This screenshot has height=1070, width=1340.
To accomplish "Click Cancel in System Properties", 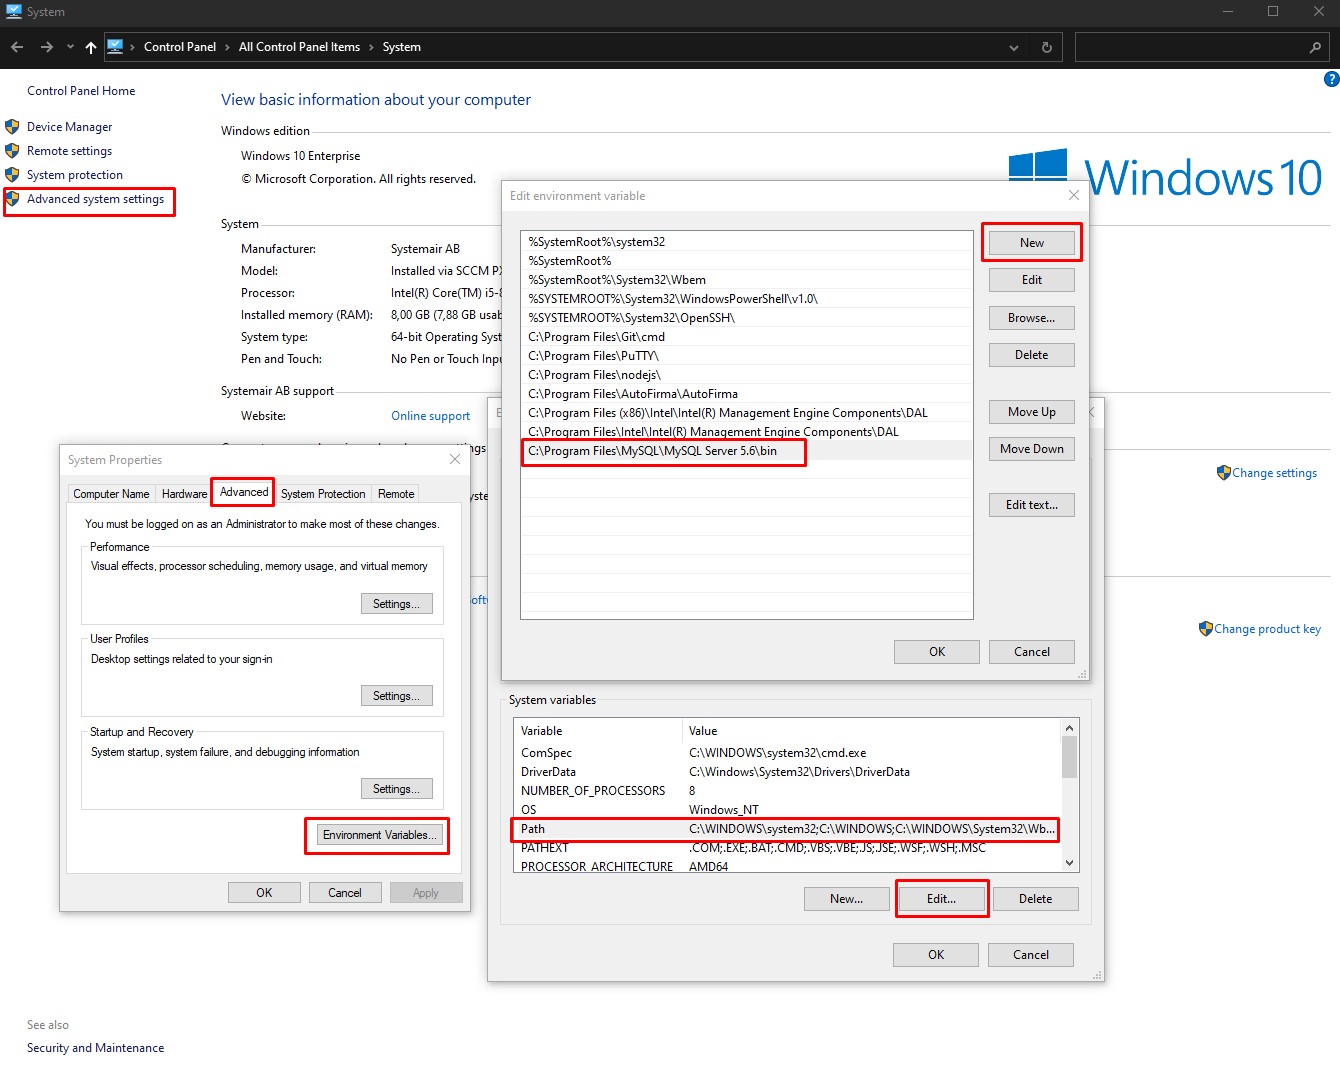I will (x=345, y=893).
